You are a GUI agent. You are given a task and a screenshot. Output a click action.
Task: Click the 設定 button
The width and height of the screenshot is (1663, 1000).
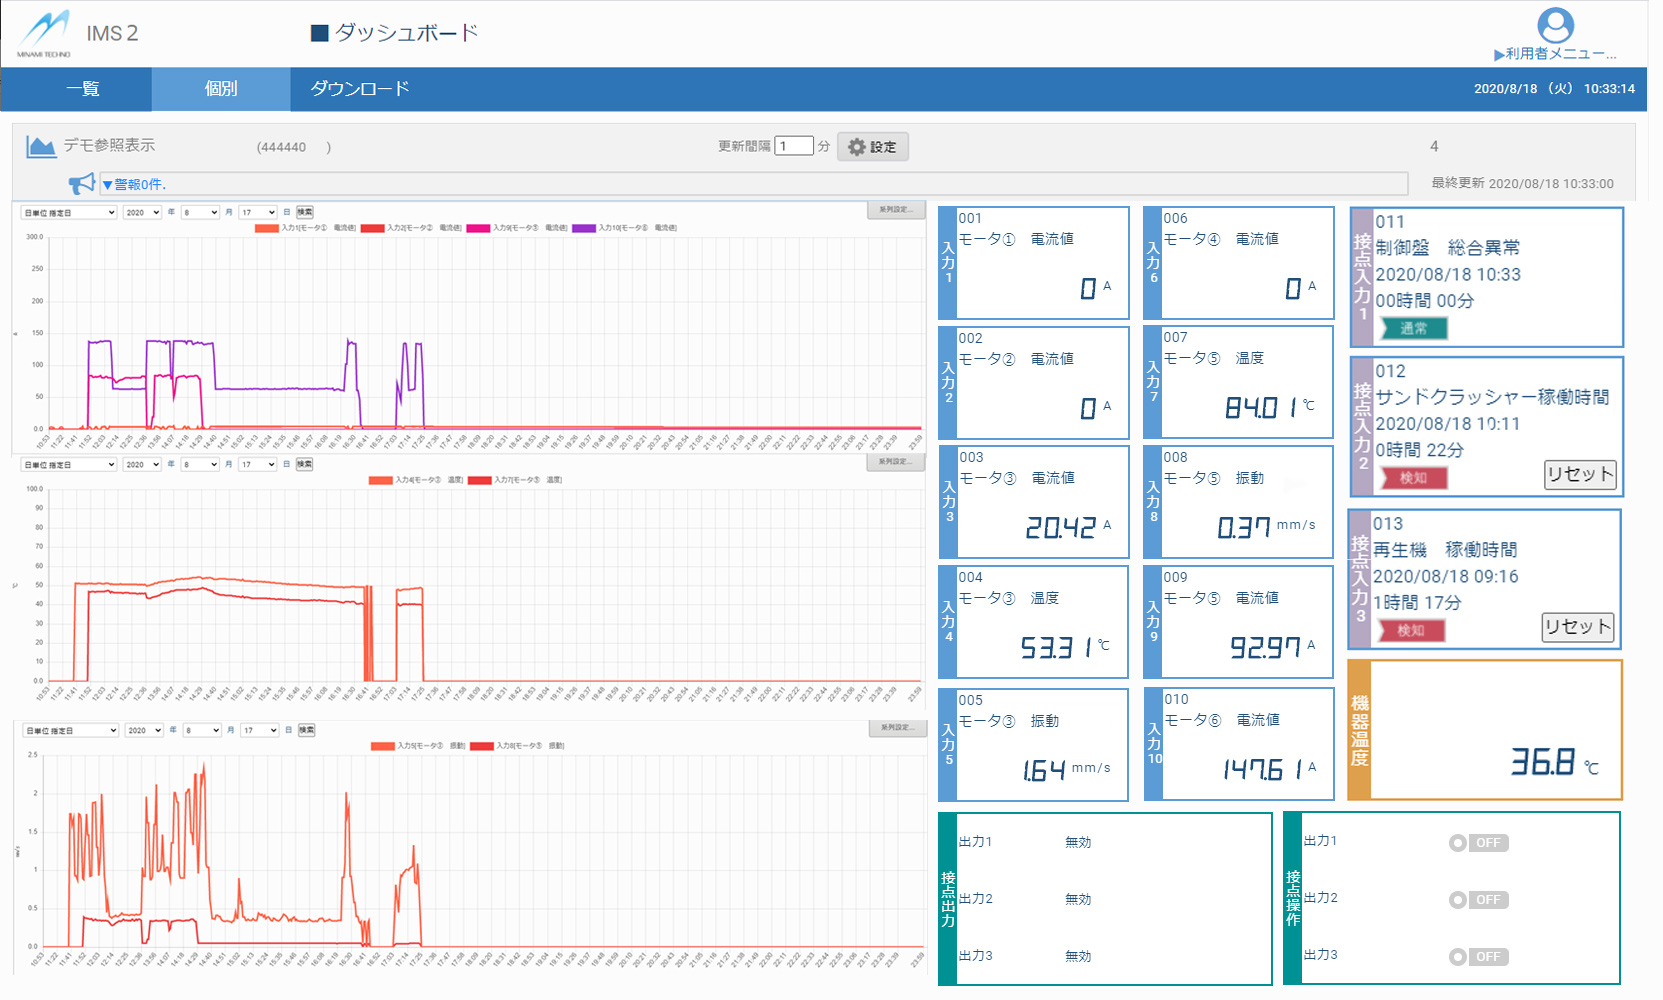873,147
